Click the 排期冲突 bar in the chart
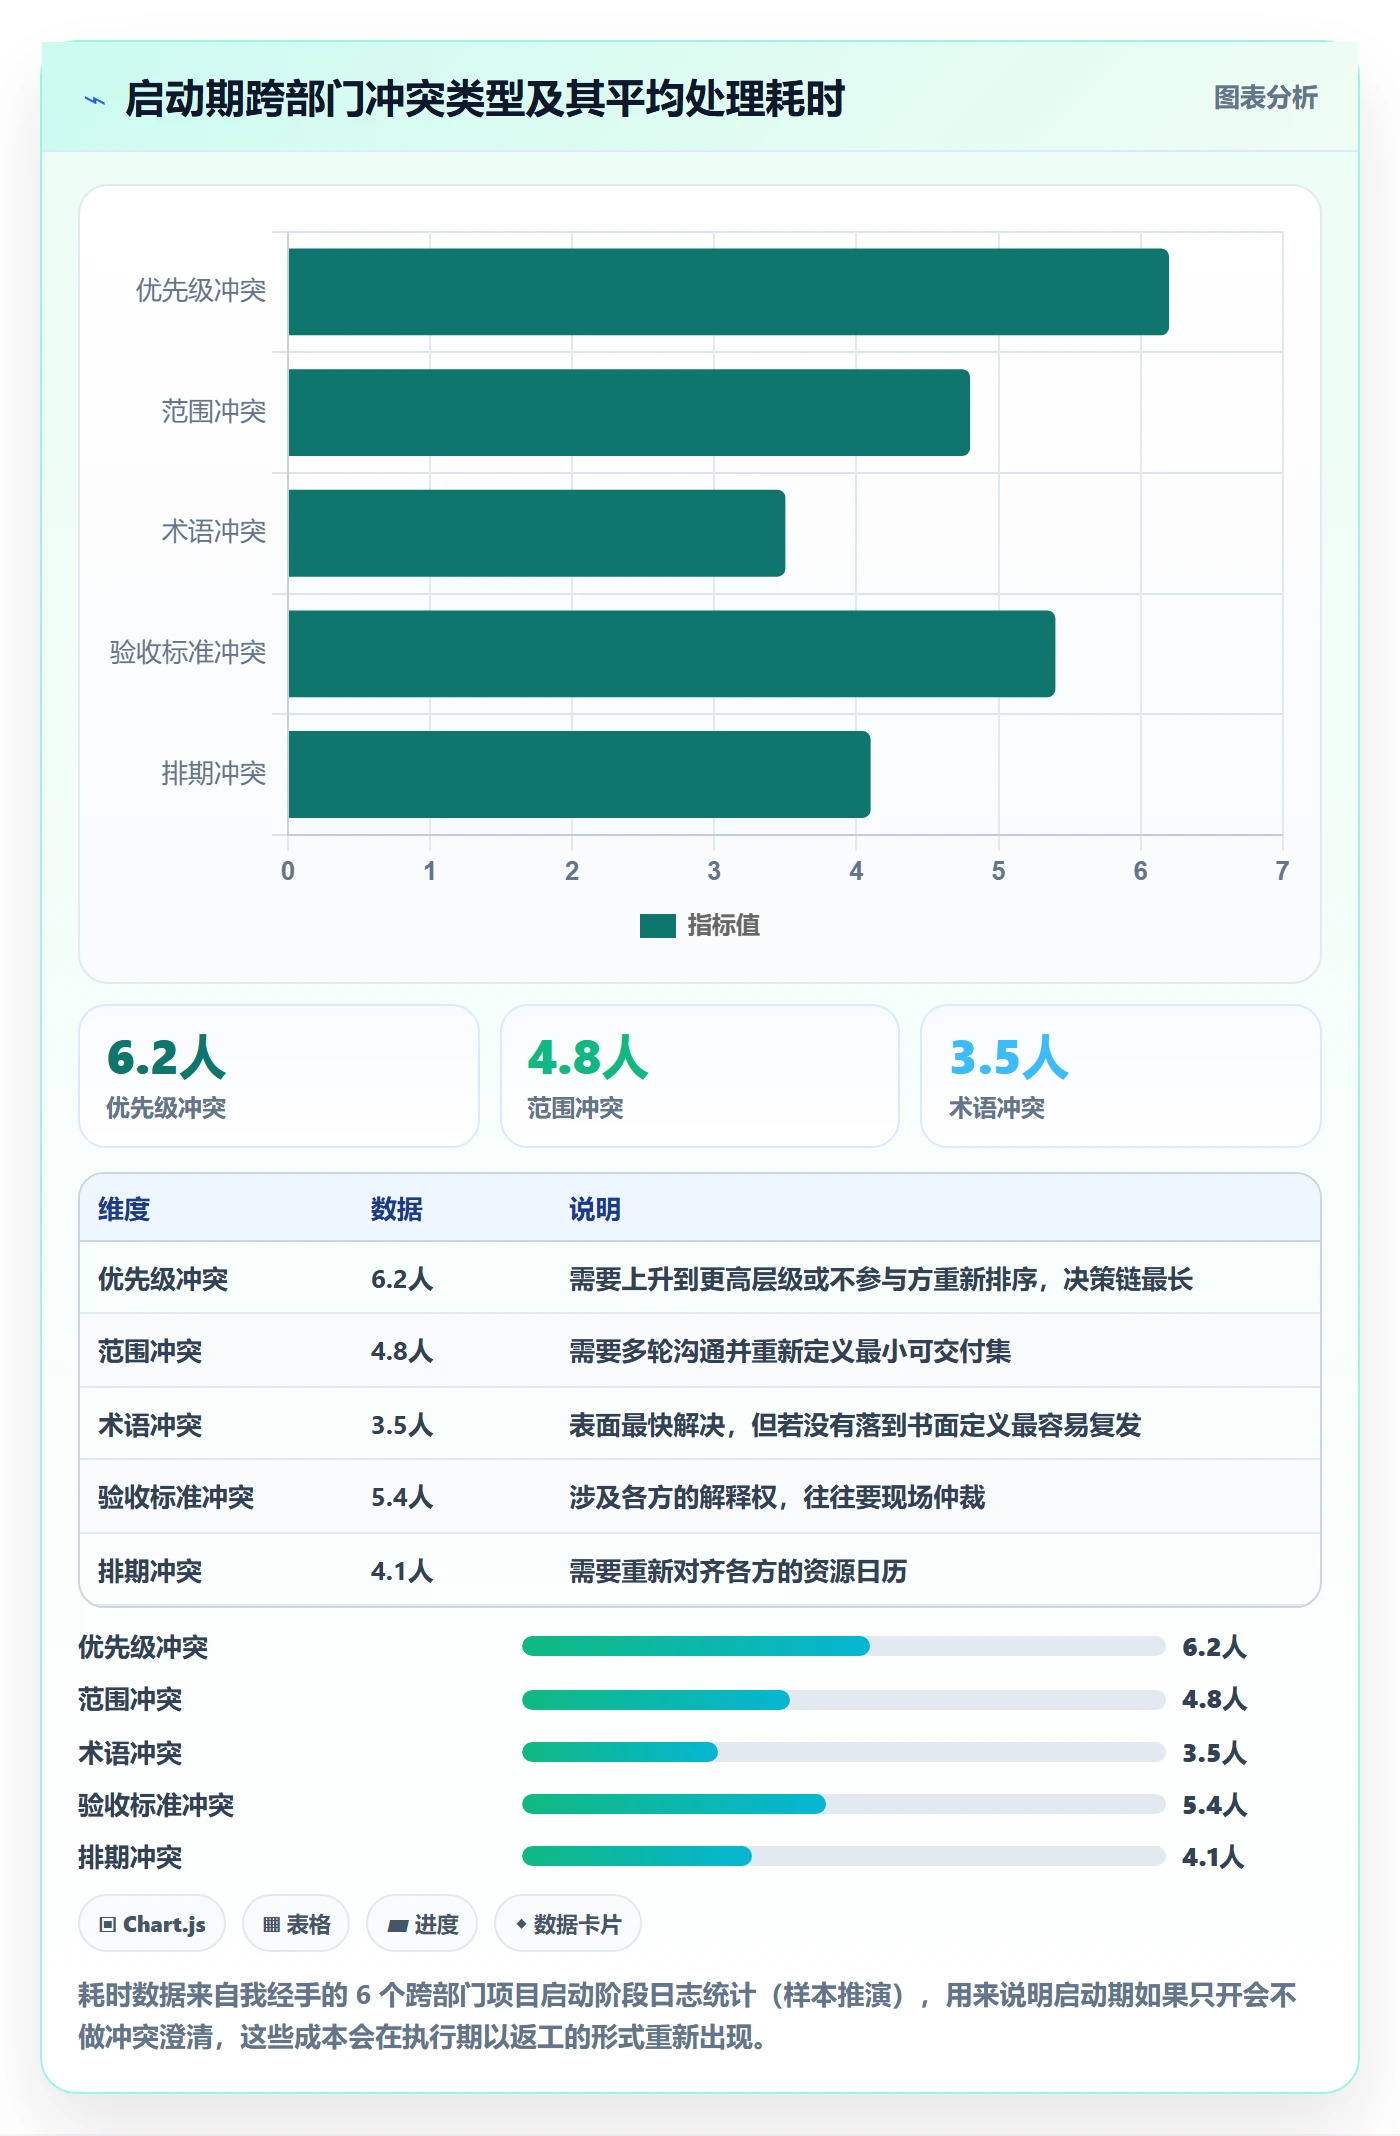The image size is (1400, 2136). point(579,774)
